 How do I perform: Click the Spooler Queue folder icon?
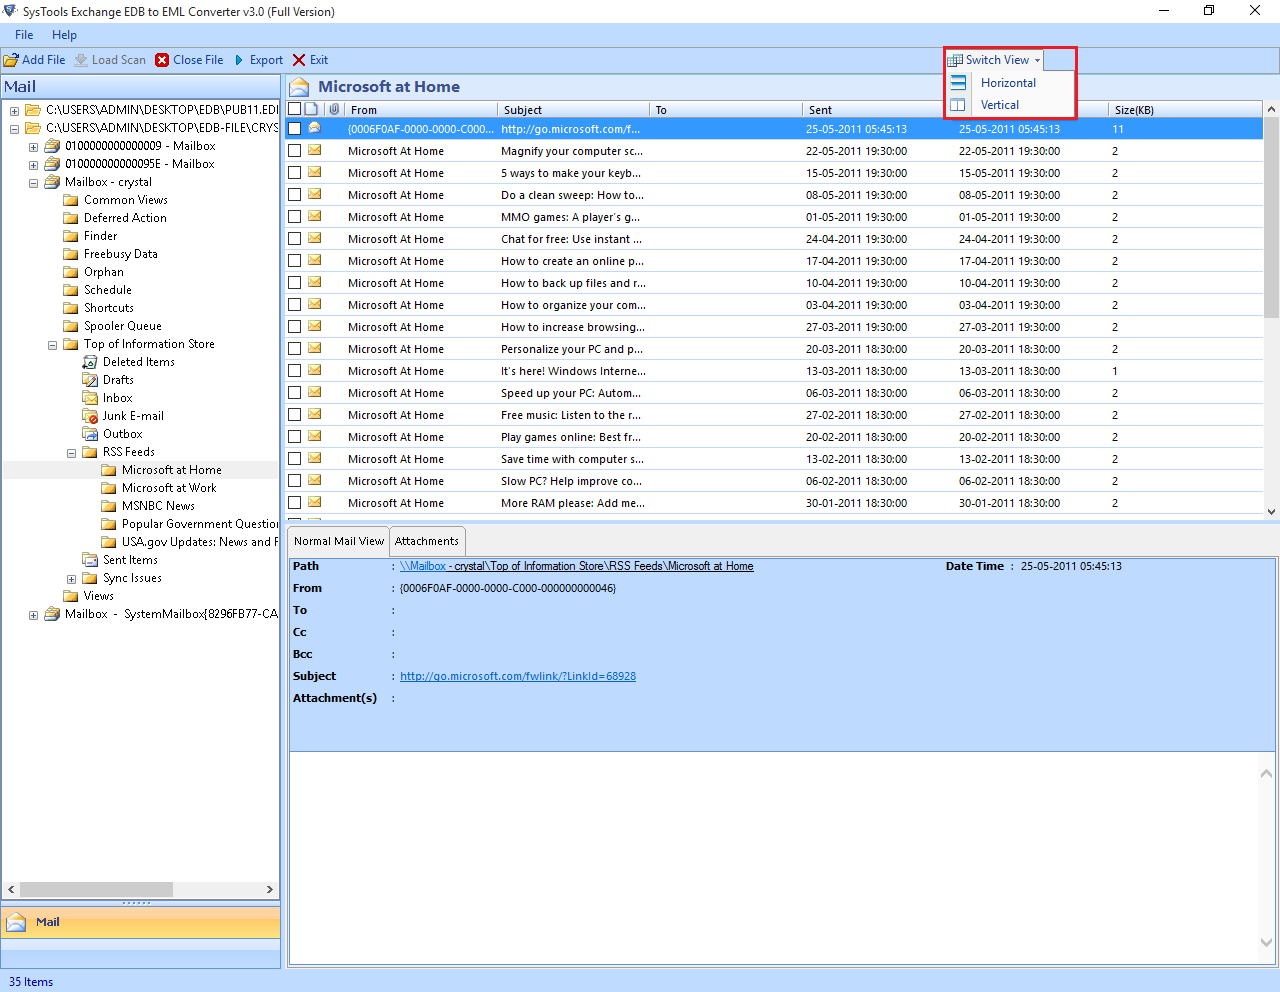pos(71,326)
